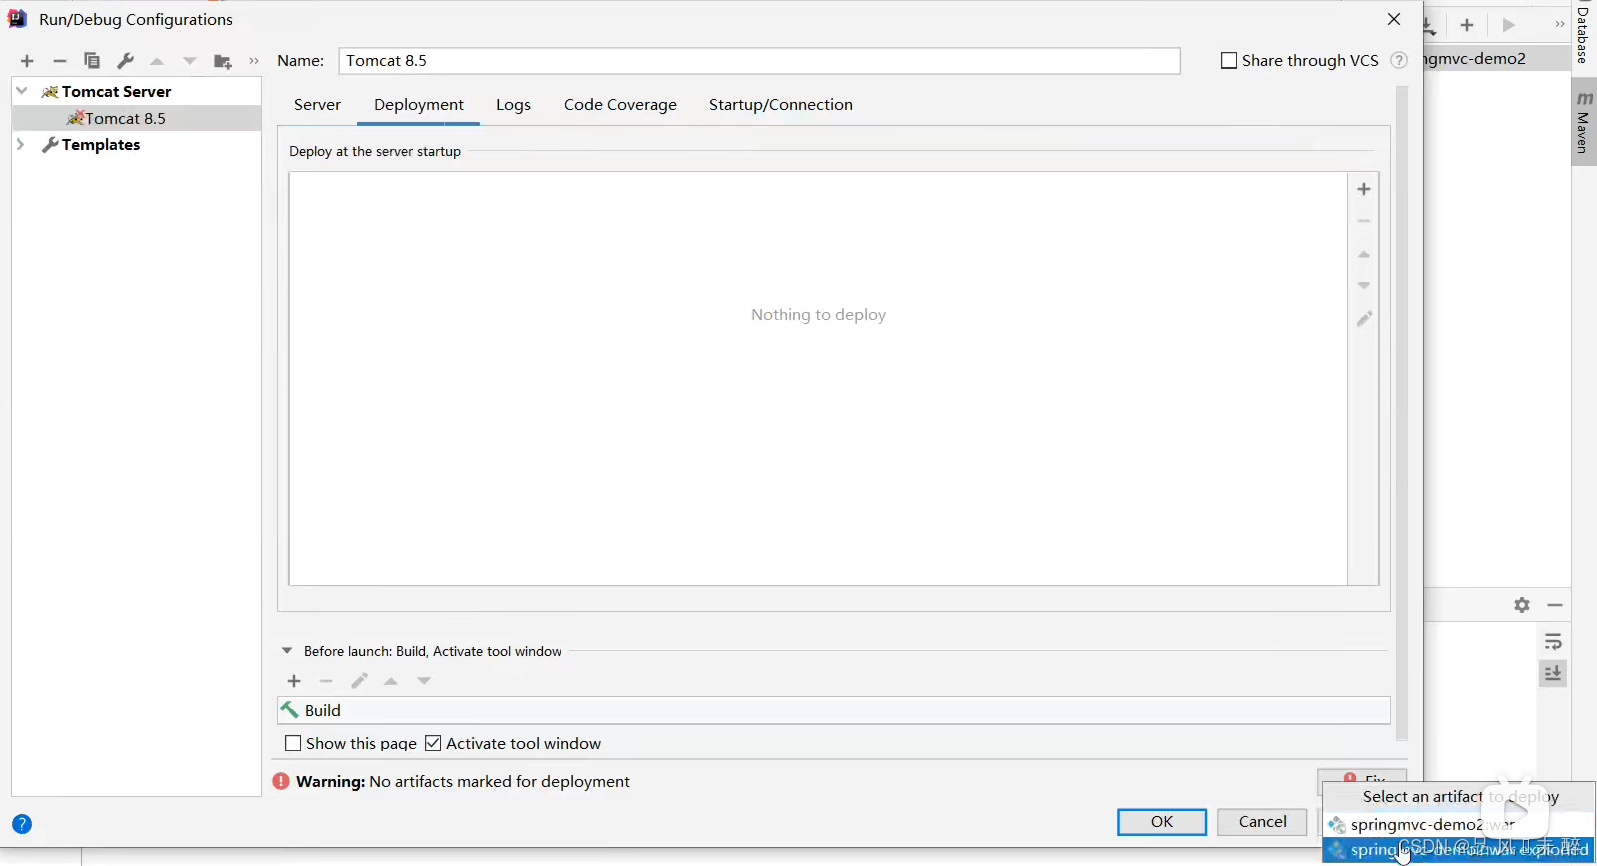Click the Name input field

pos(760,61)
